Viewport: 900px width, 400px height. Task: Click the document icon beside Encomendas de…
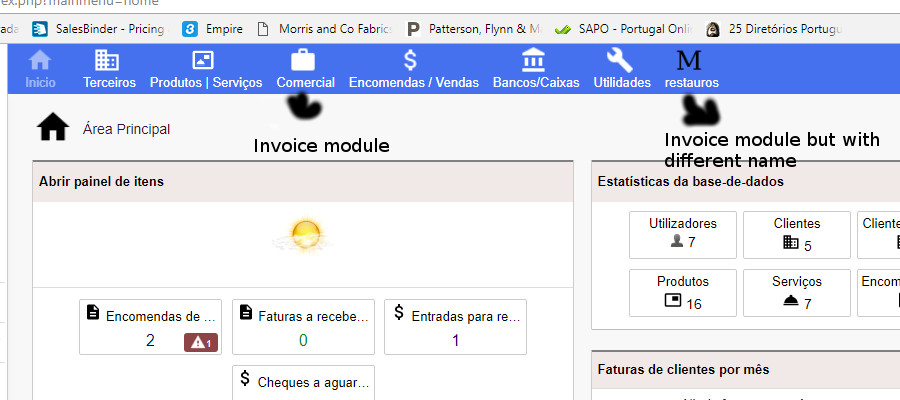click(x=92, y=312)
